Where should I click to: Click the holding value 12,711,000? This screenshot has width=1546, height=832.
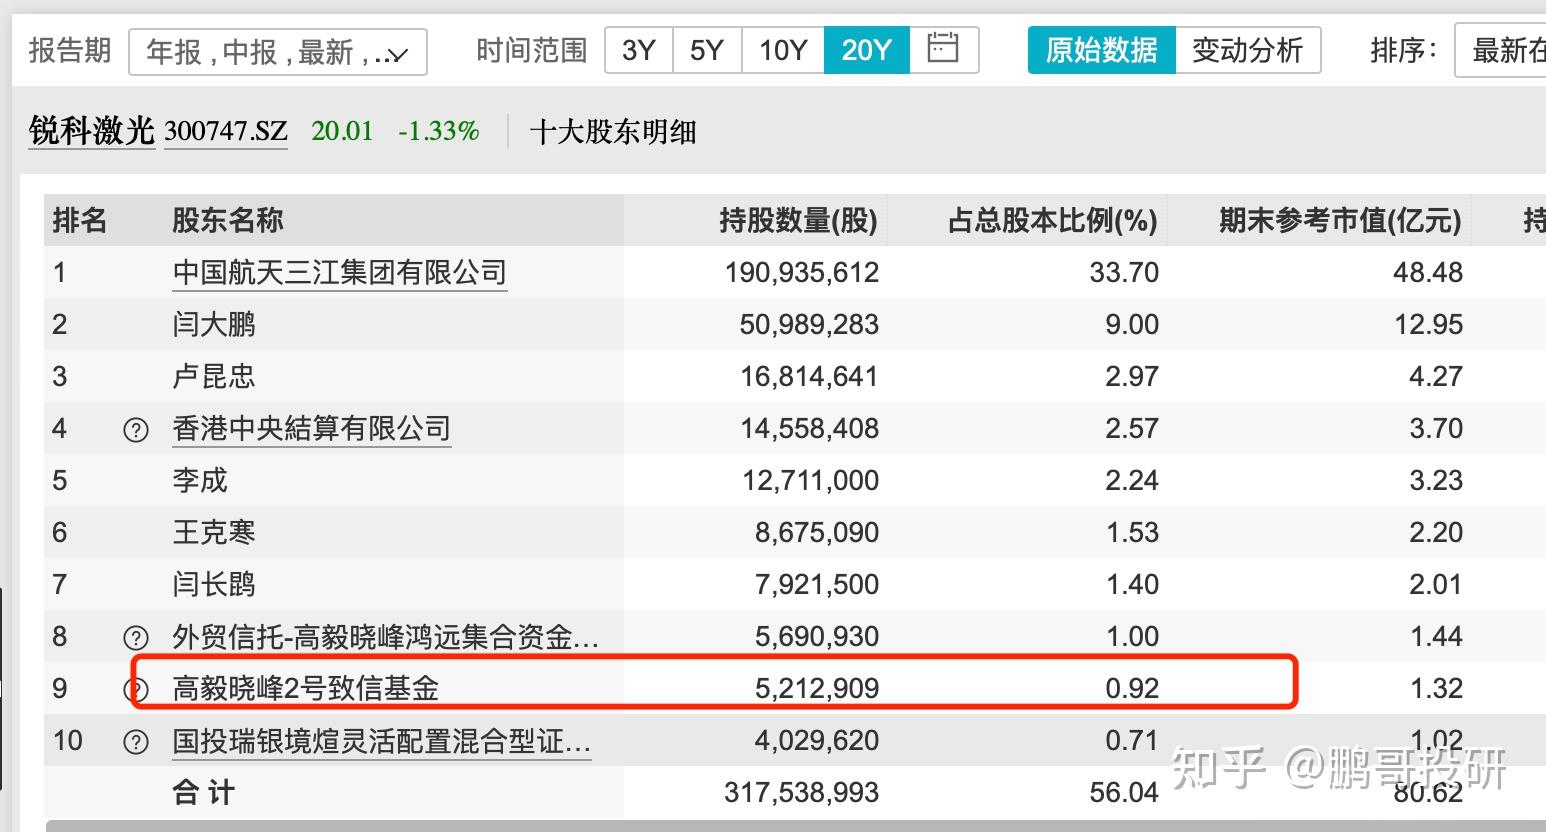(810, 480)
